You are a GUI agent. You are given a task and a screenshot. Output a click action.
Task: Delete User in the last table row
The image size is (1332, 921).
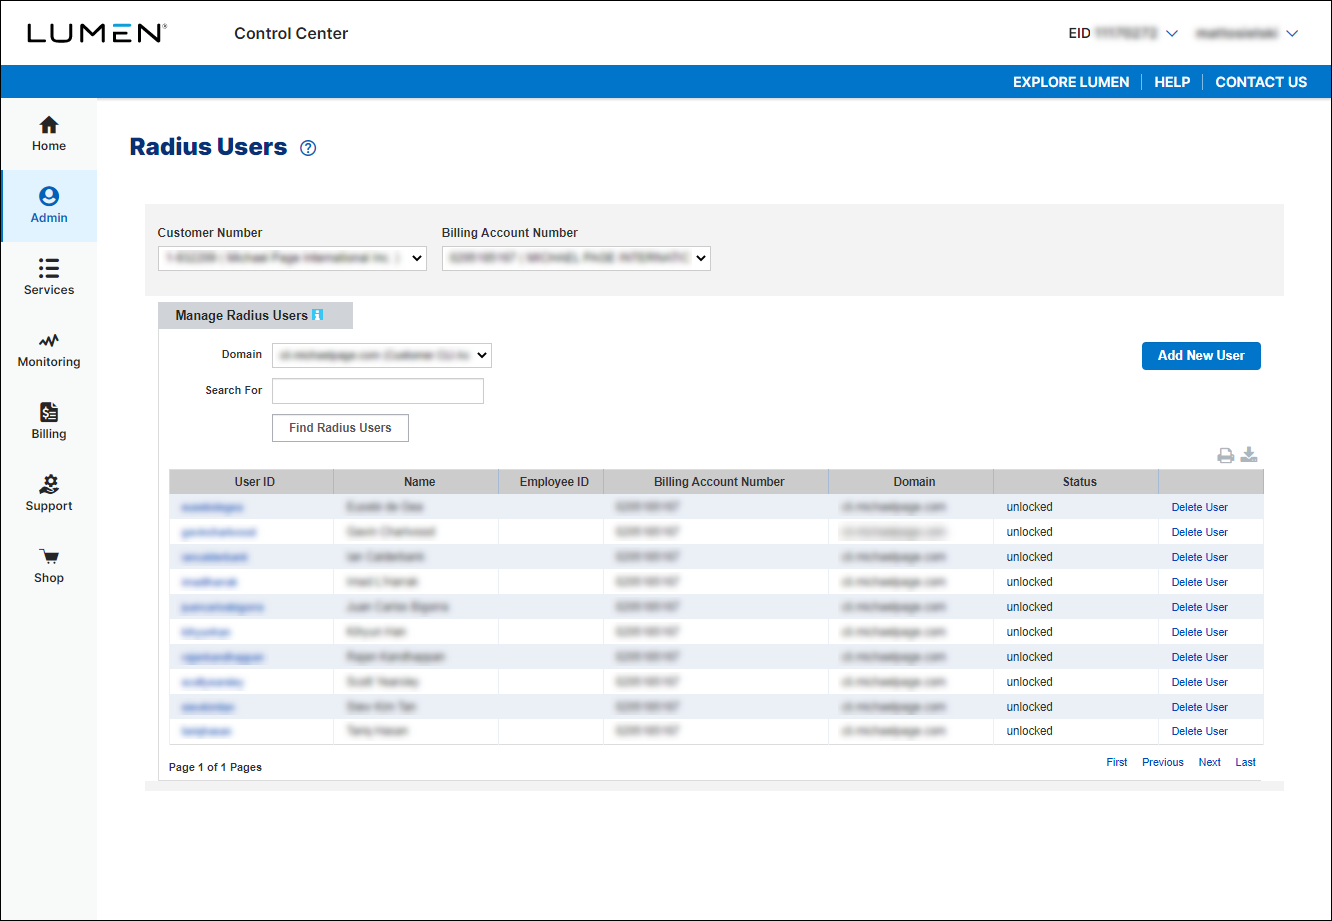point(1200,731)
